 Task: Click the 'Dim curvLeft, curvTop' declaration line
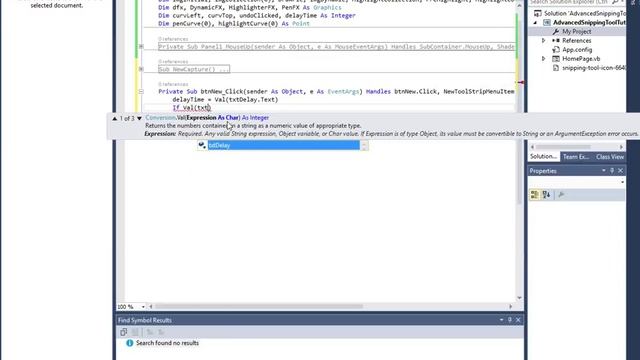tap(257, 16)
